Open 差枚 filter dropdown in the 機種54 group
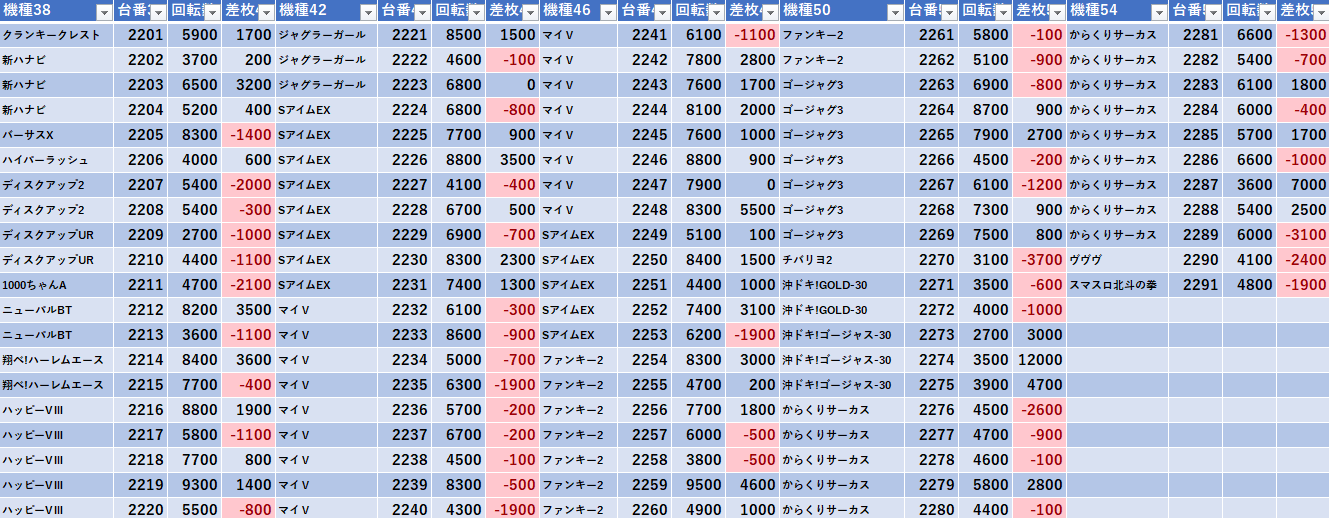The width and height of the screenshot is (1329, 518). [1320, 12]
